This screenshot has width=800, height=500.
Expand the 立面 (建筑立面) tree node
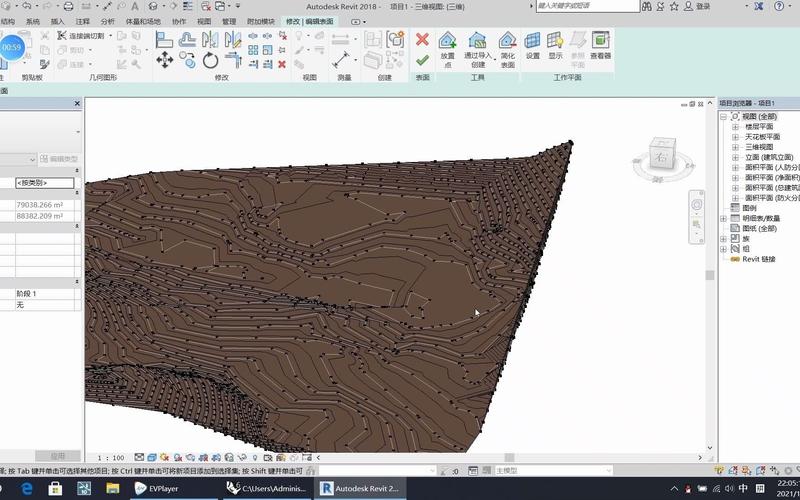click(x=735, y=157)
